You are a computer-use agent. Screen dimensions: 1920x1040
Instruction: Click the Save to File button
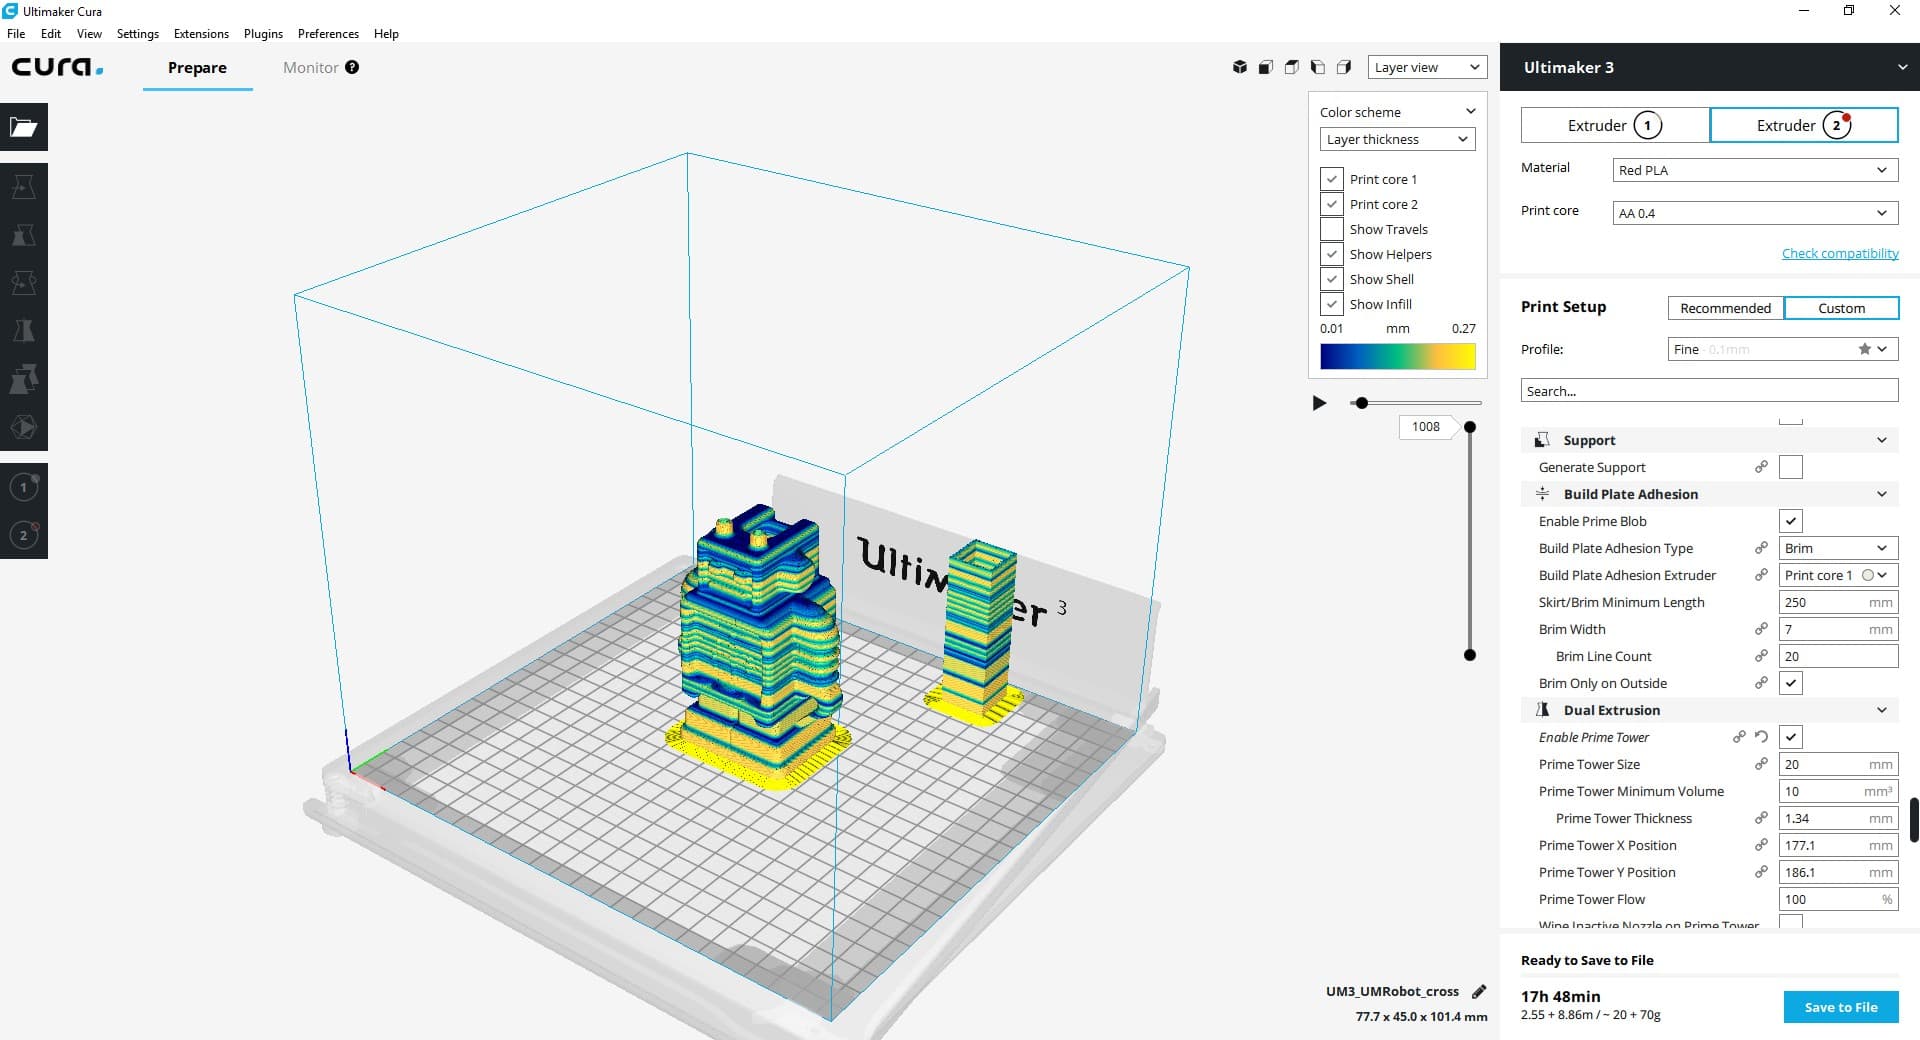click(1841, 1007)
